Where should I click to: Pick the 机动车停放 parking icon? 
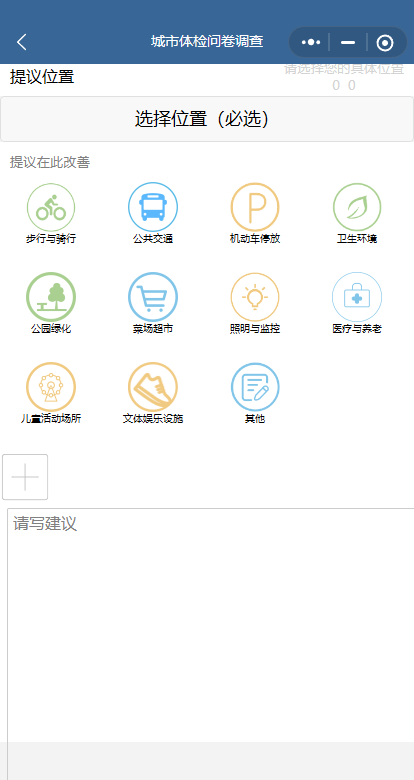(x=255, y=207)
